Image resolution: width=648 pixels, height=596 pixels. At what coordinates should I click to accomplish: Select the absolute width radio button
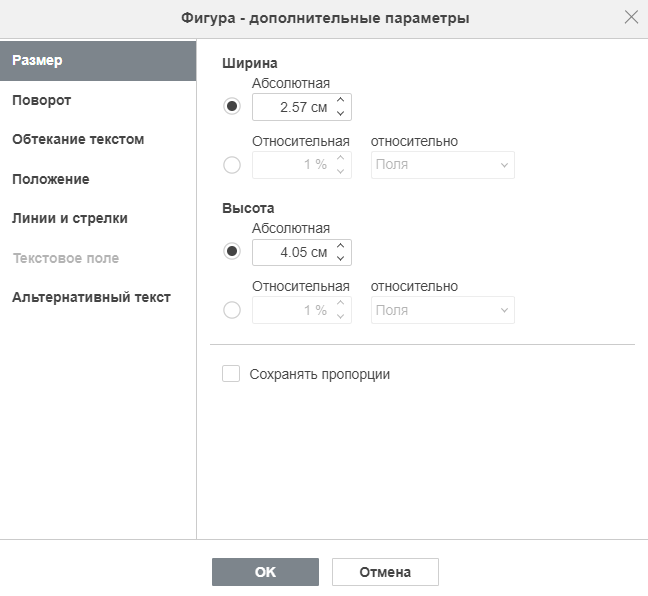point(232,106)
